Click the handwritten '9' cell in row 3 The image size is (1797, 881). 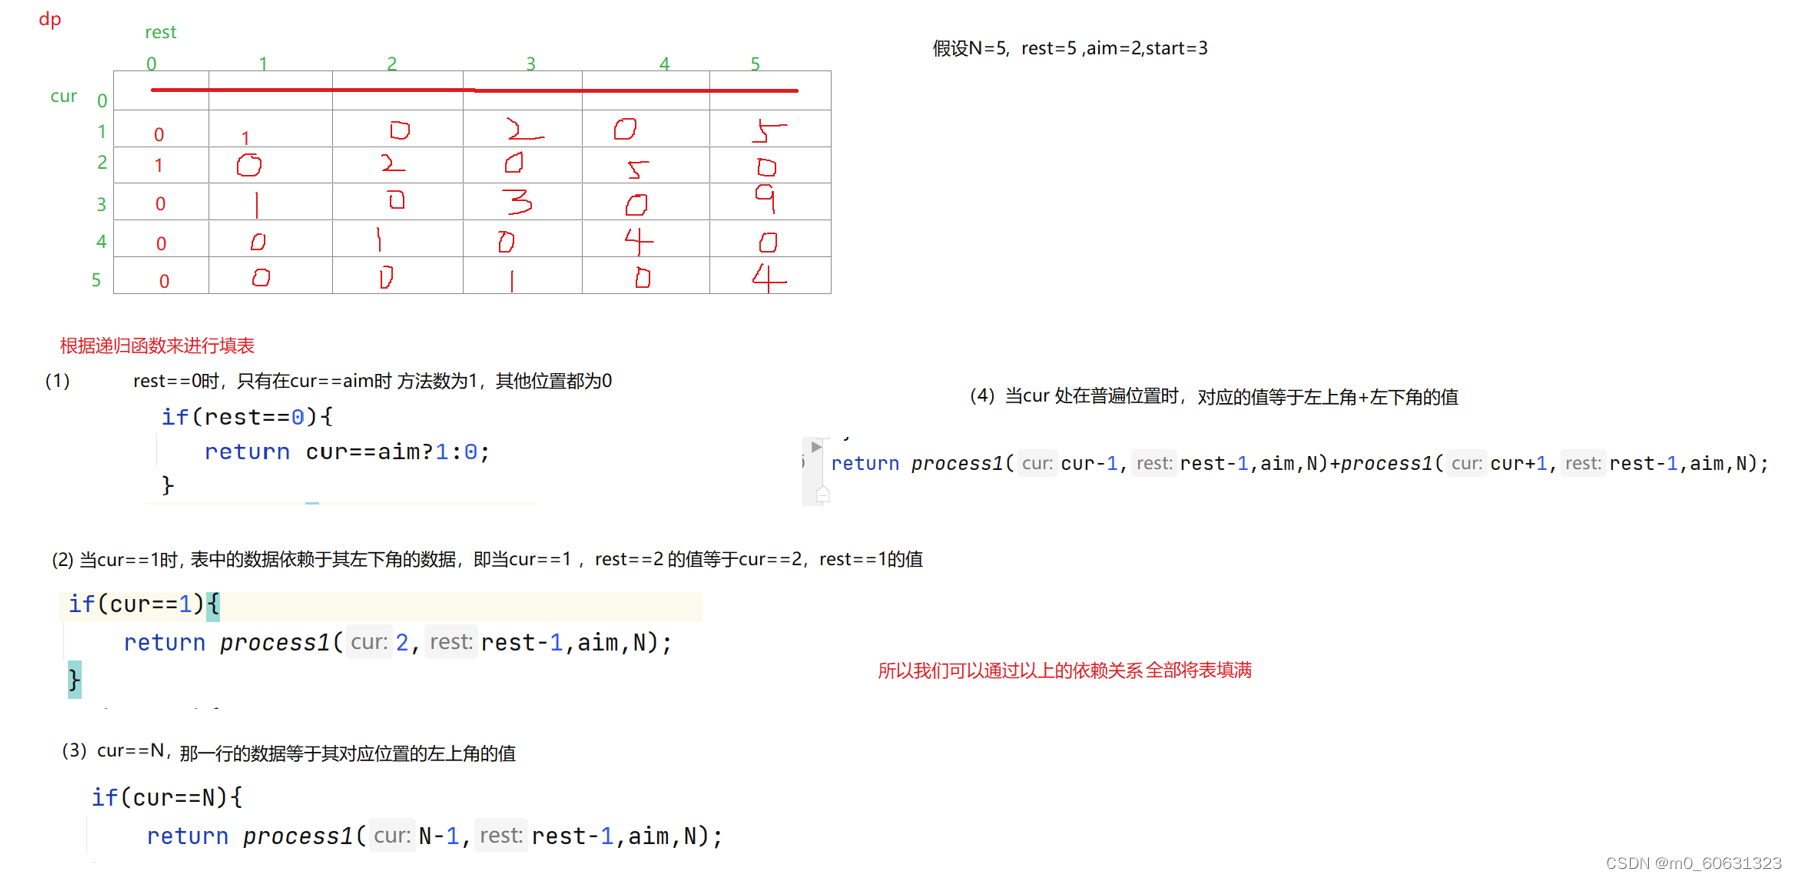click(765, 200)
